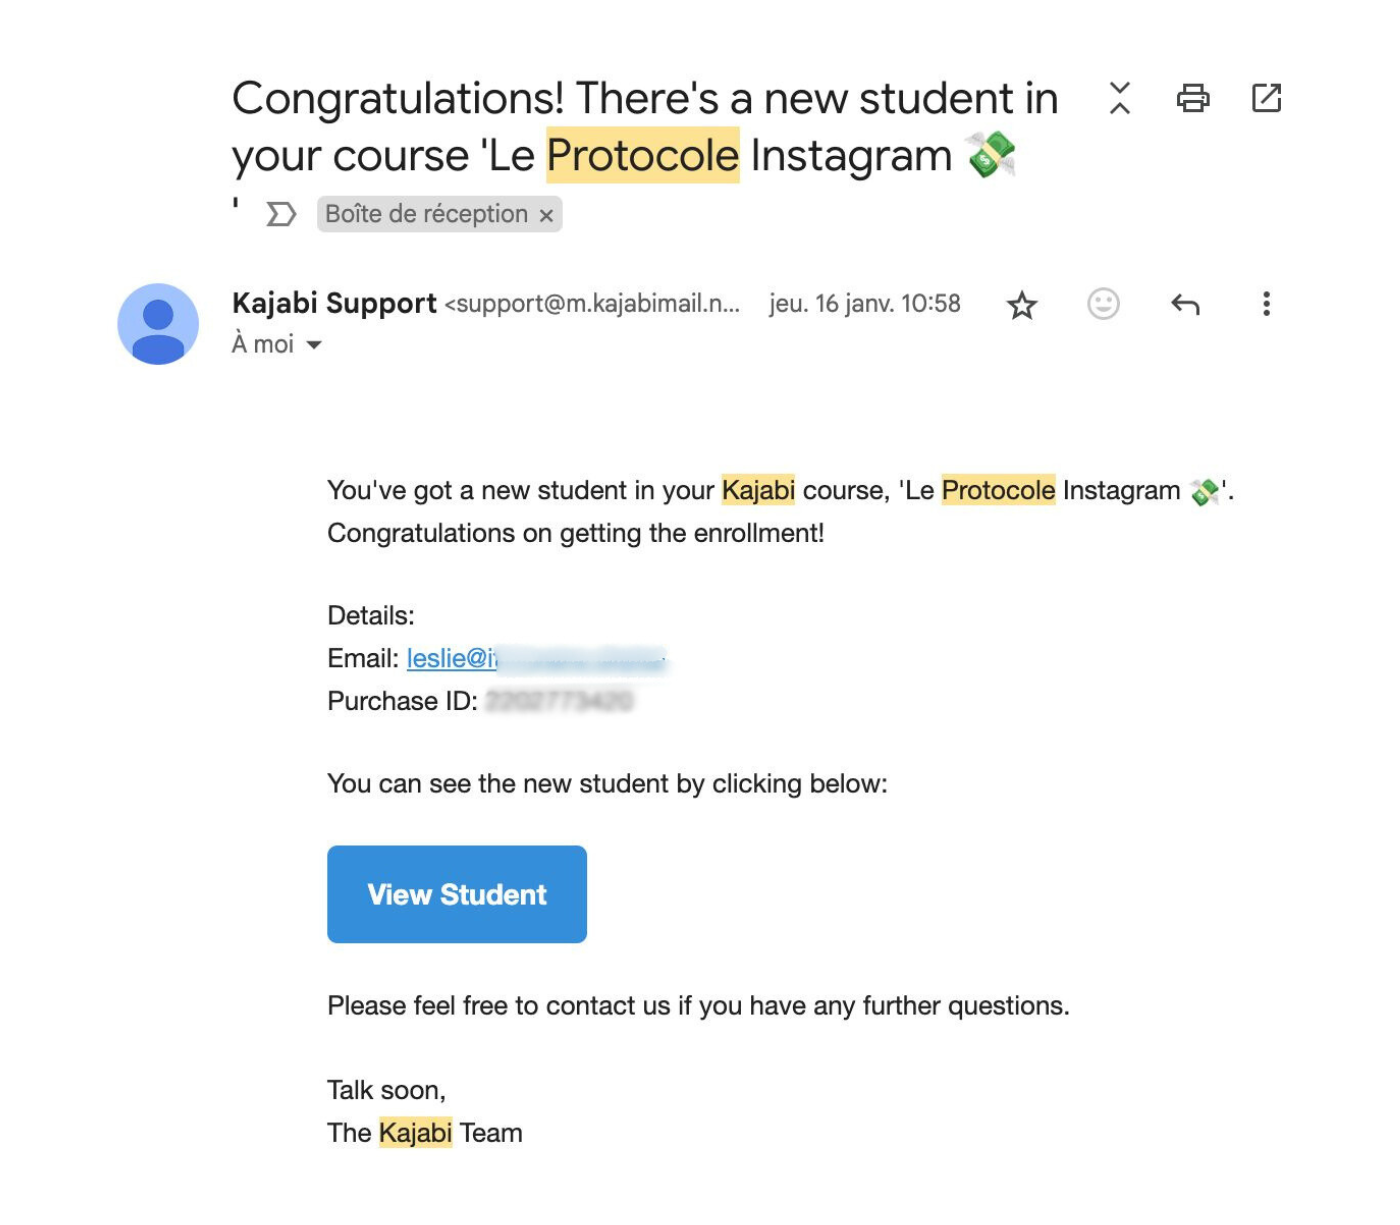The height and width of the screenshot is (1225, 1400).
Task: Click the money emoji in the subject line
Action: pyautogui.click(x=990, y=156)
